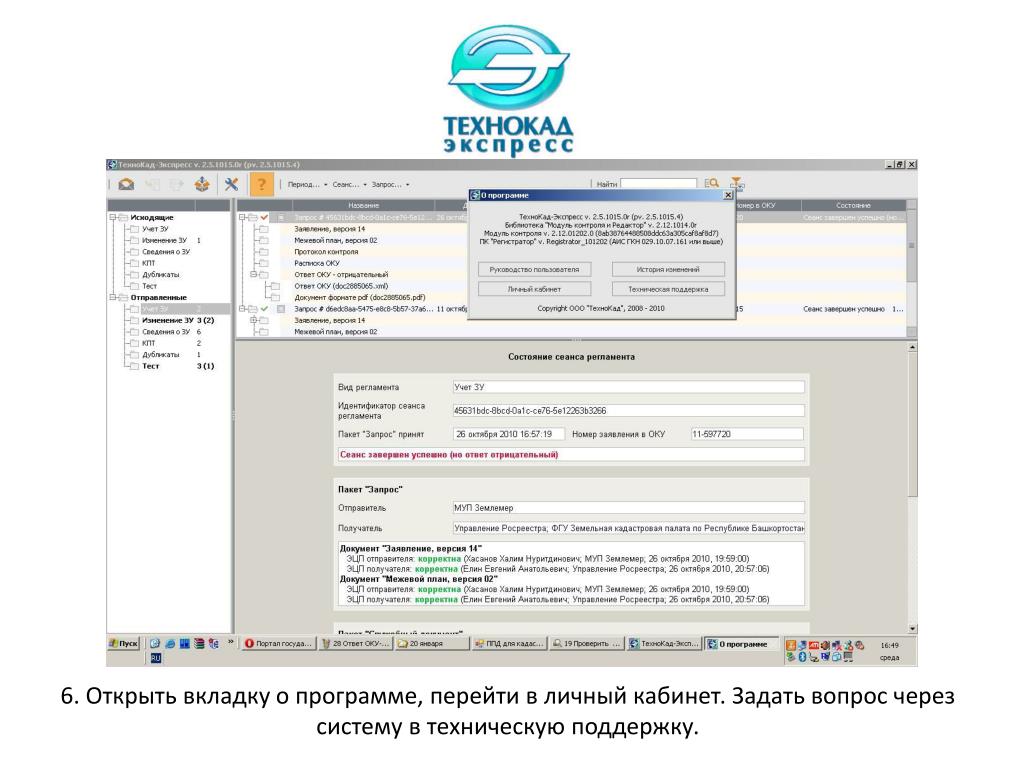Select Дубликаты folder under Исходящие
Image resolution: width=1024 pixels, height=768 pixels.
tap(160, 274)
